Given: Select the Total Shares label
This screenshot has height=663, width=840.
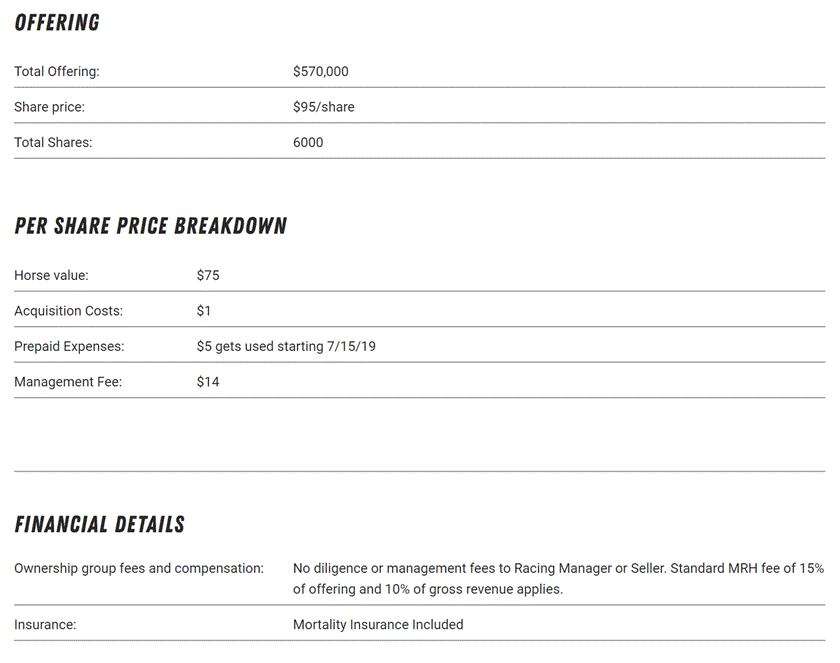Looking at the screenshot, I should pos(53,143).
